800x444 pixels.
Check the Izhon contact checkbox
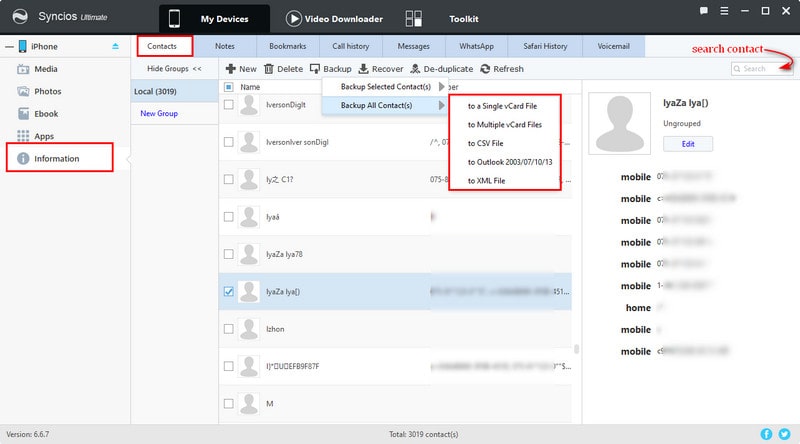click(229, 328)
